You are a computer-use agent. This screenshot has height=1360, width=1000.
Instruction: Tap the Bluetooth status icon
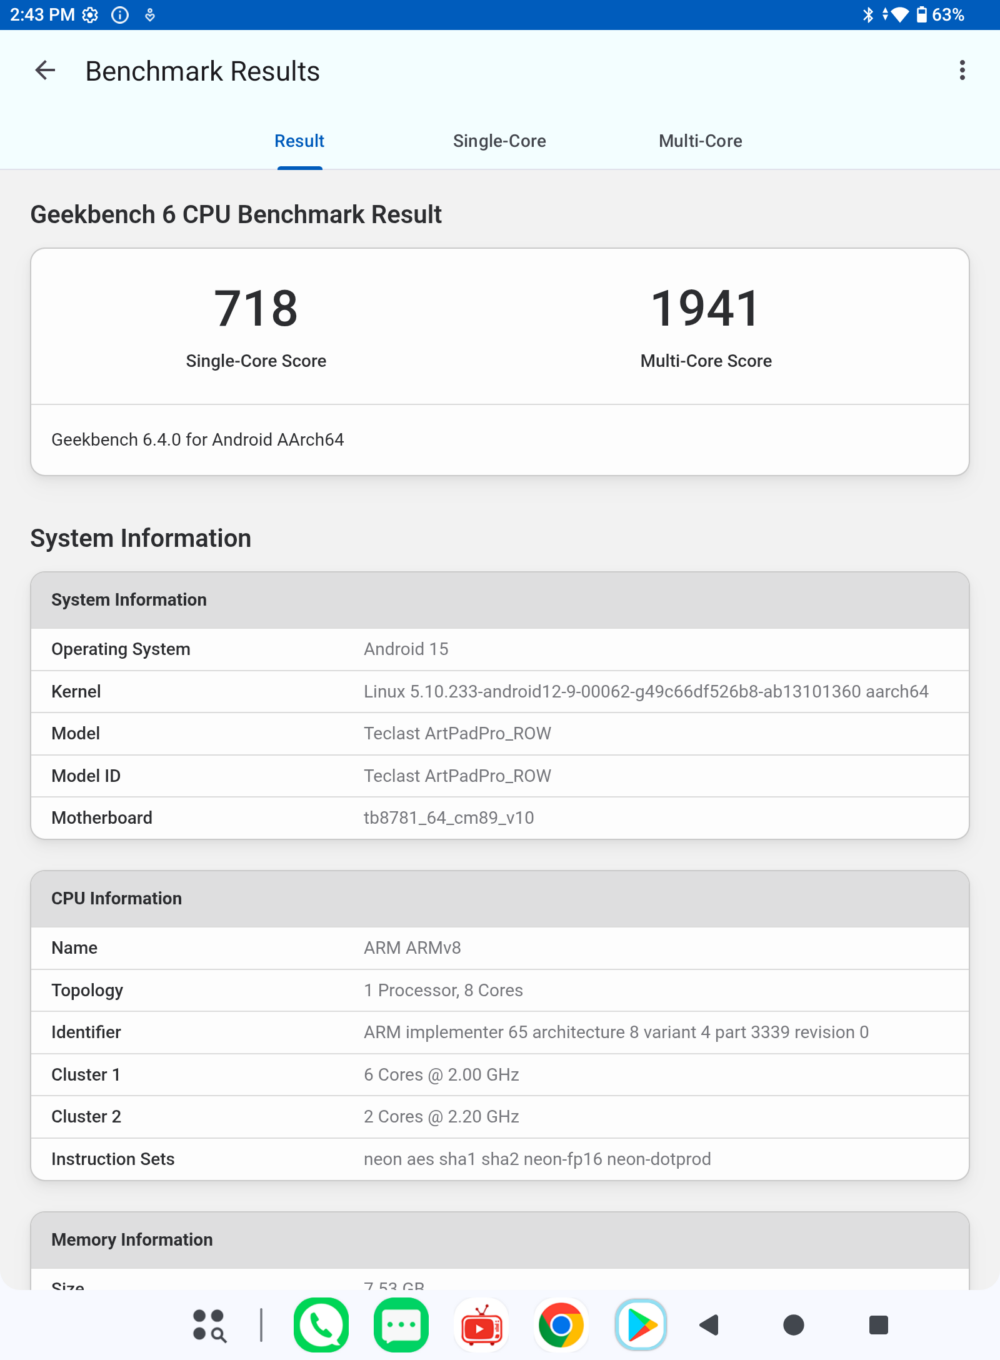coord(867,15)
